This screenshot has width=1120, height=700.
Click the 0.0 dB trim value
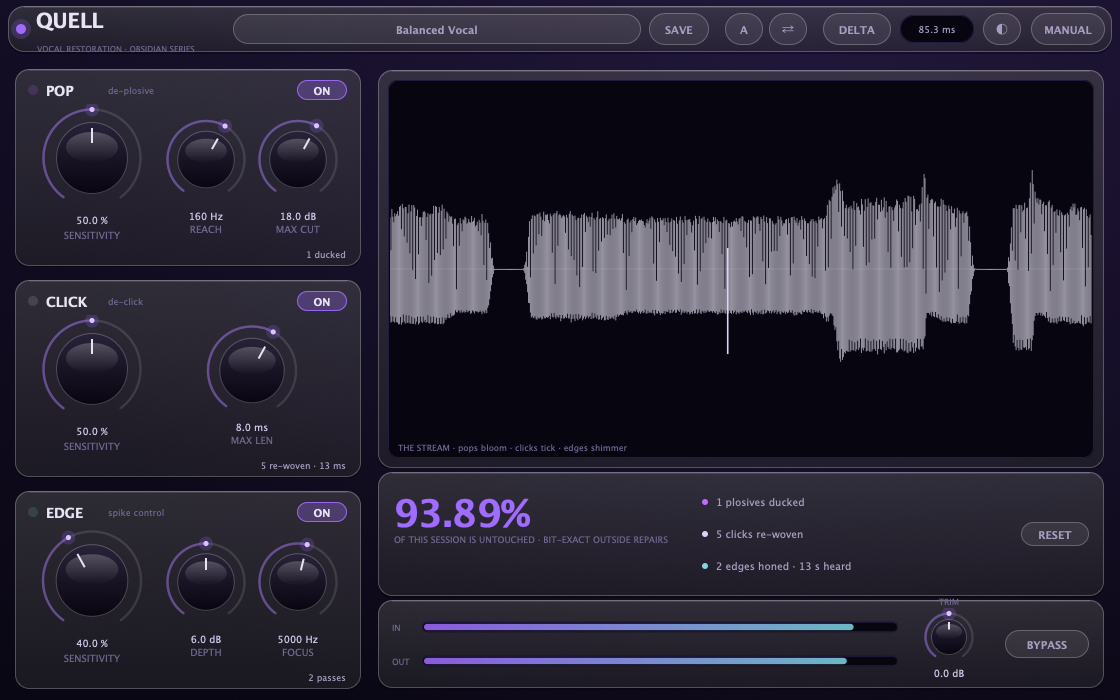(x=949, y=674)
